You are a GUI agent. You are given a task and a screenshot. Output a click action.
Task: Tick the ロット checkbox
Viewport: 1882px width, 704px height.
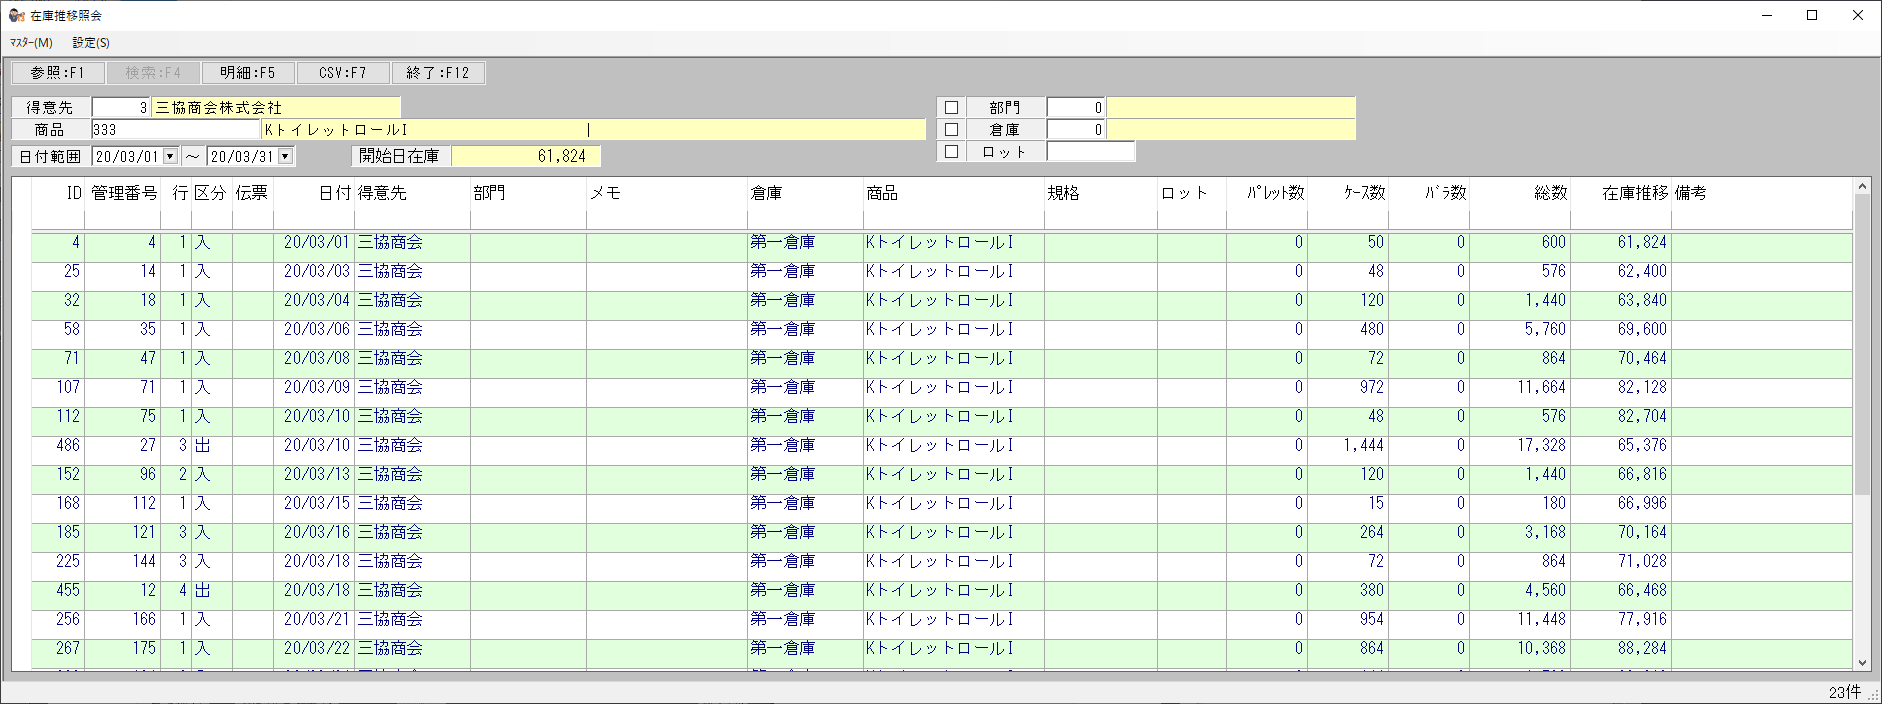tap(951, 151)
